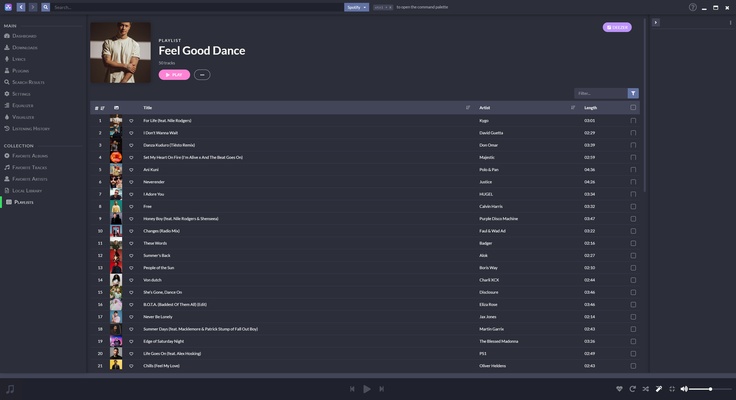736x400 pixels.
Task: Open Settings in the sidebar
Action: [17, 94]
